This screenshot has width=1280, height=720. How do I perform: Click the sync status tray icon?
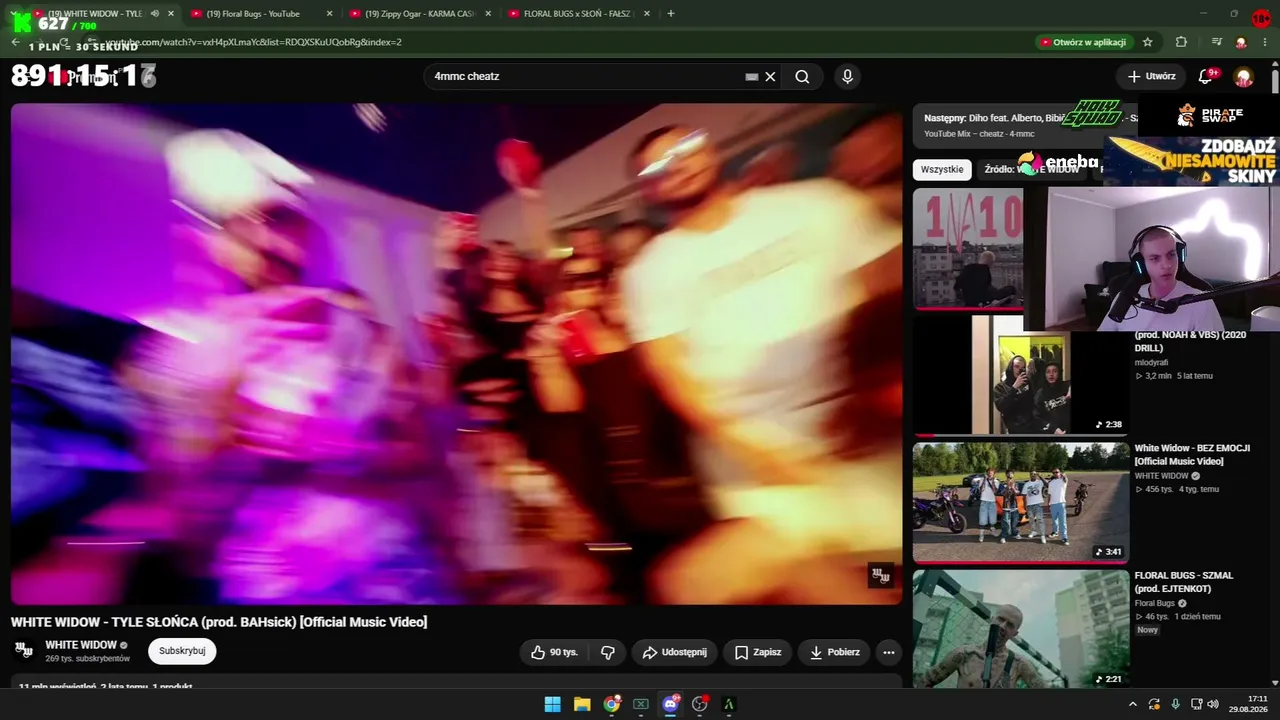tap(1154, 704)
